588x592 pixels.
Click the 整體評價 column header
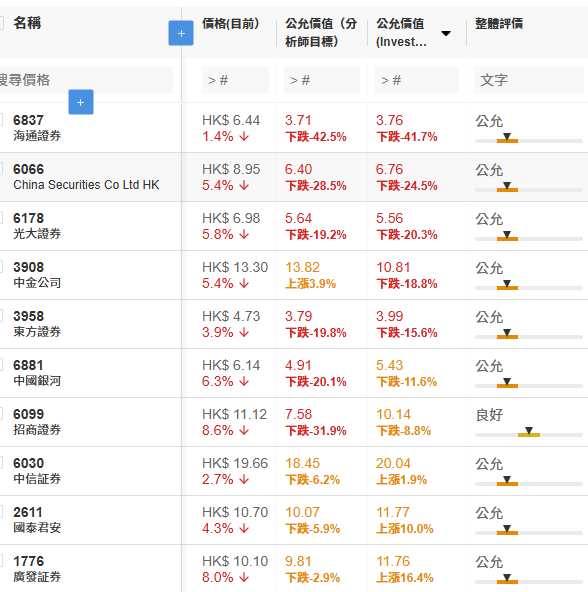coord(499,24)
